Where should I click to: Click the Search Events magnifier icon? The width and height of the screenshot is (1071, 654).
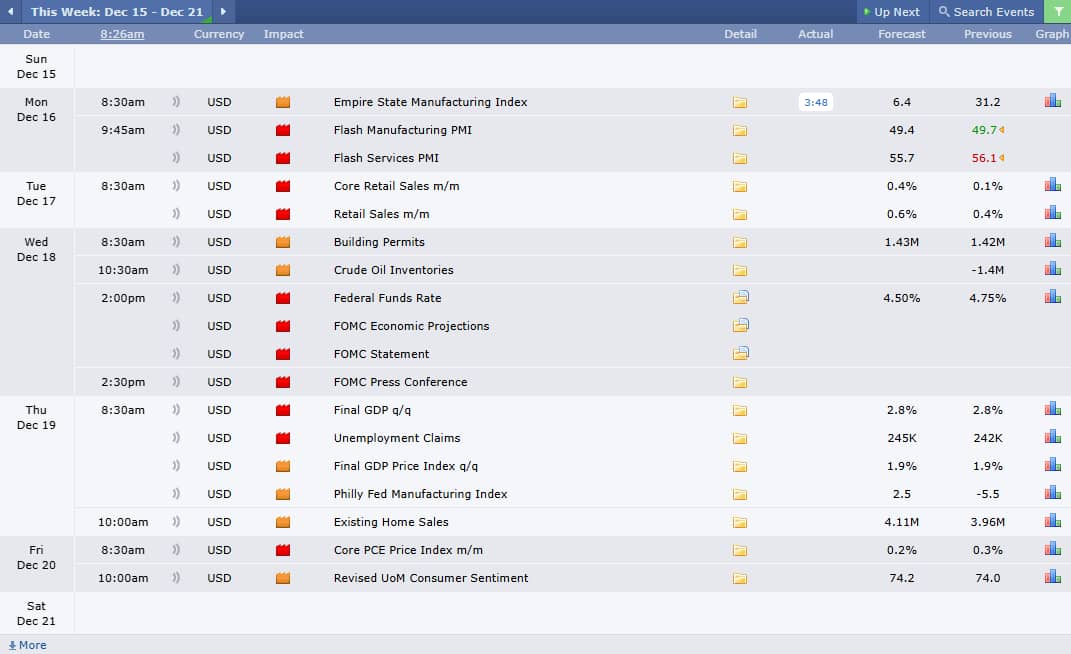click(944, 12)
